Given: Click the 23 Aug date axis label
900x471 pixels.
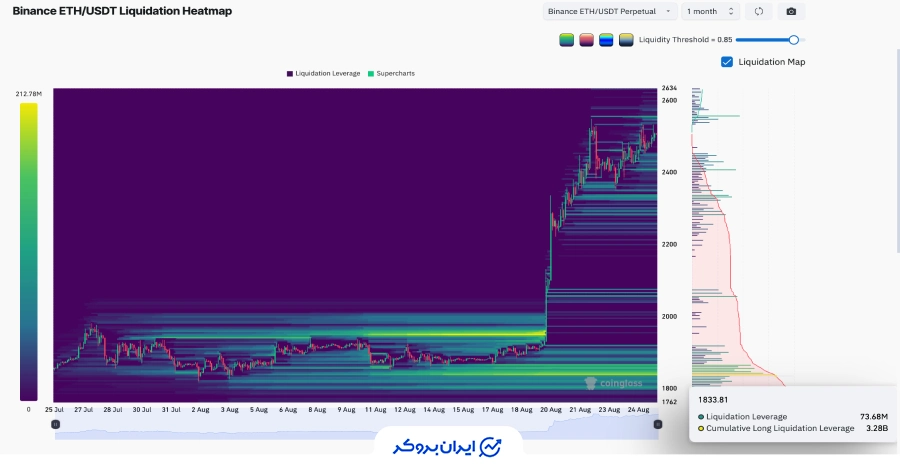Looking at the screenshot, I should pos(610,410).
